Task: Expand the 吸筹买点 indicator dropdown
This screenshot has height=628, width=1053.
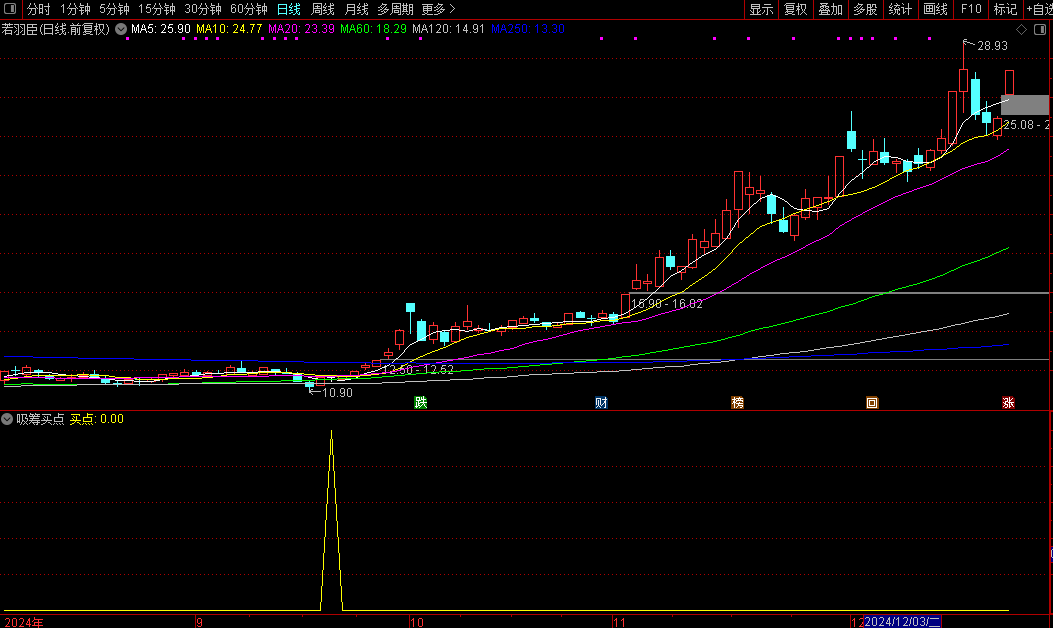Action: [7, 419]
